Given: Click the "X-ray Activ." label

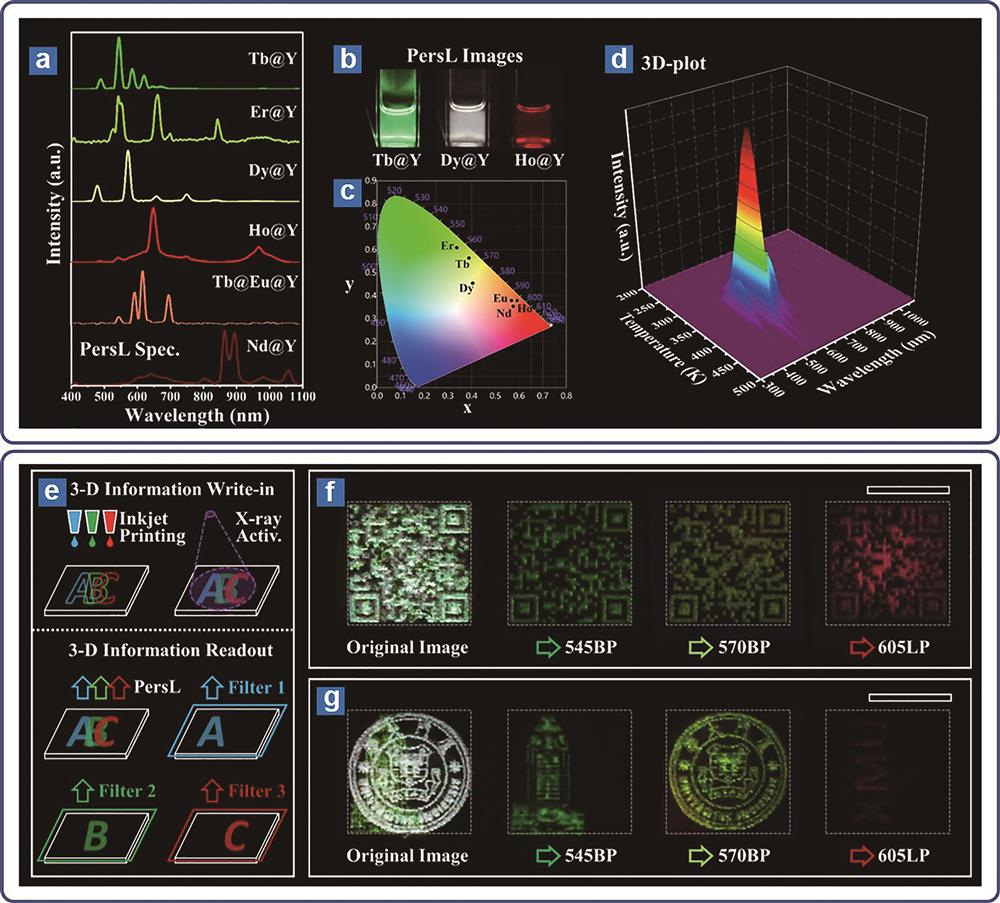Looking at the screenshot, I should 259,527.
